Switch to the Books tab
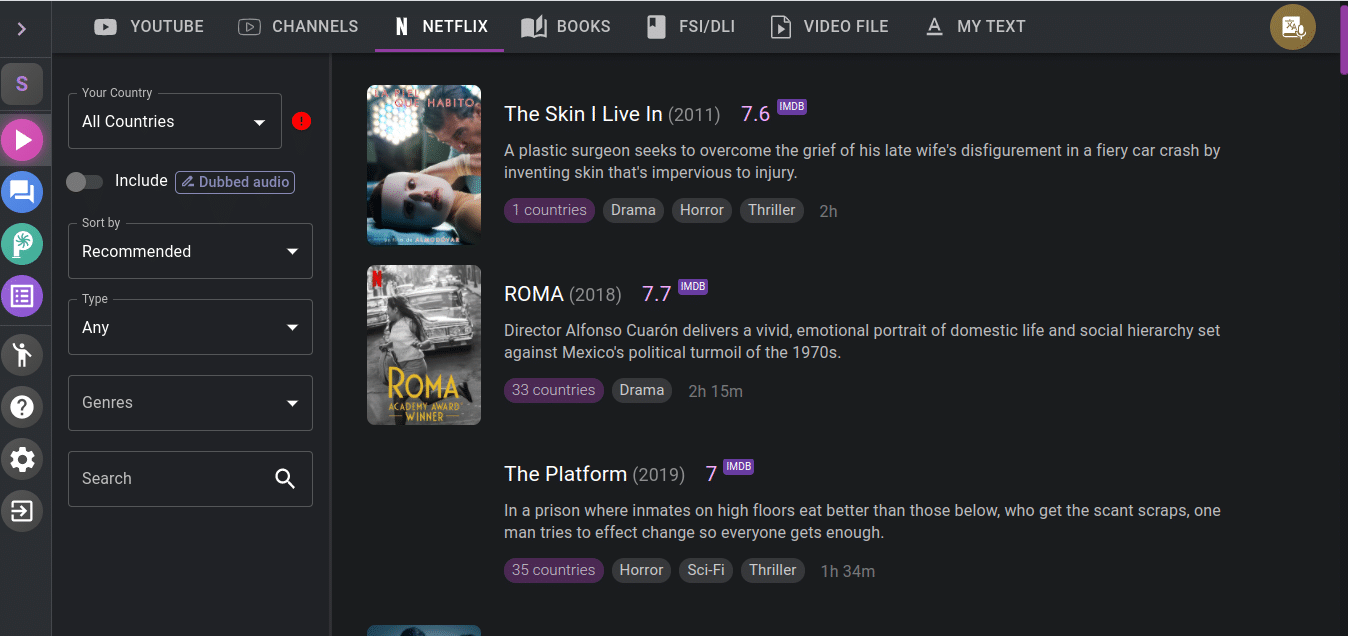This screenshot has width=1348, height=636. click(x=566, y=27)
